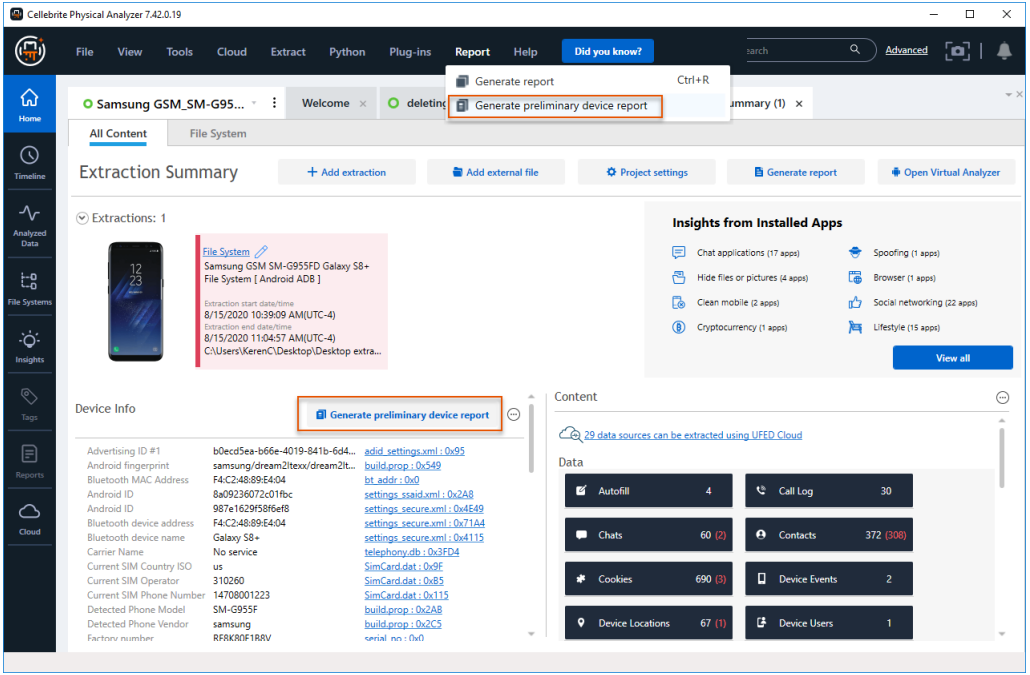This screenshot has width=1030, height=675.
Task: Click the search magnifier icon
Action: click(x=855, y=49)
